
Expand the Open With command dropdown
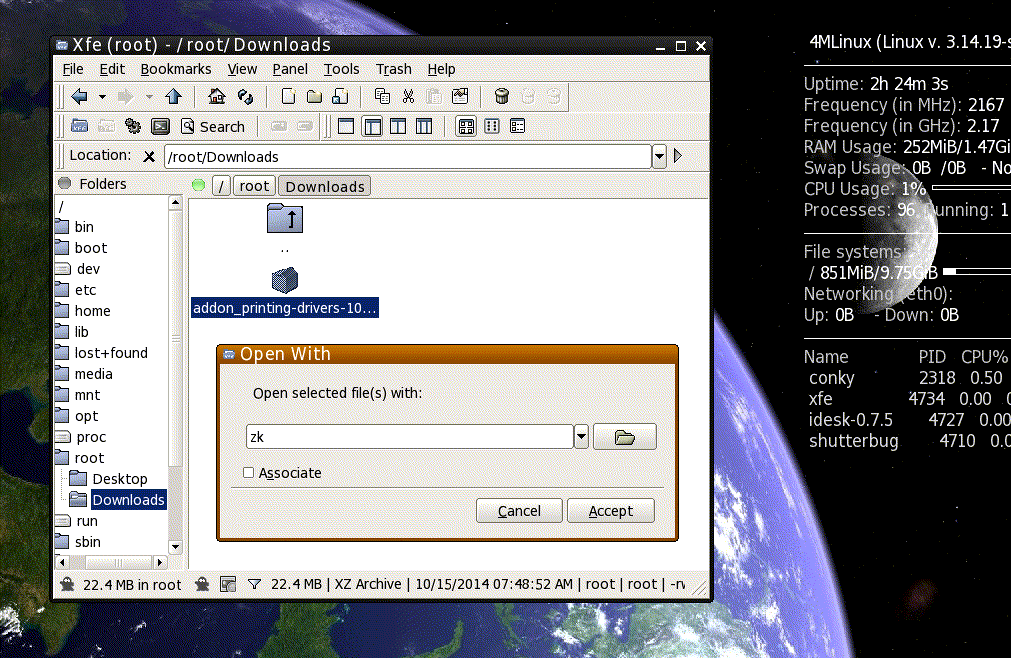pos(581,437)
